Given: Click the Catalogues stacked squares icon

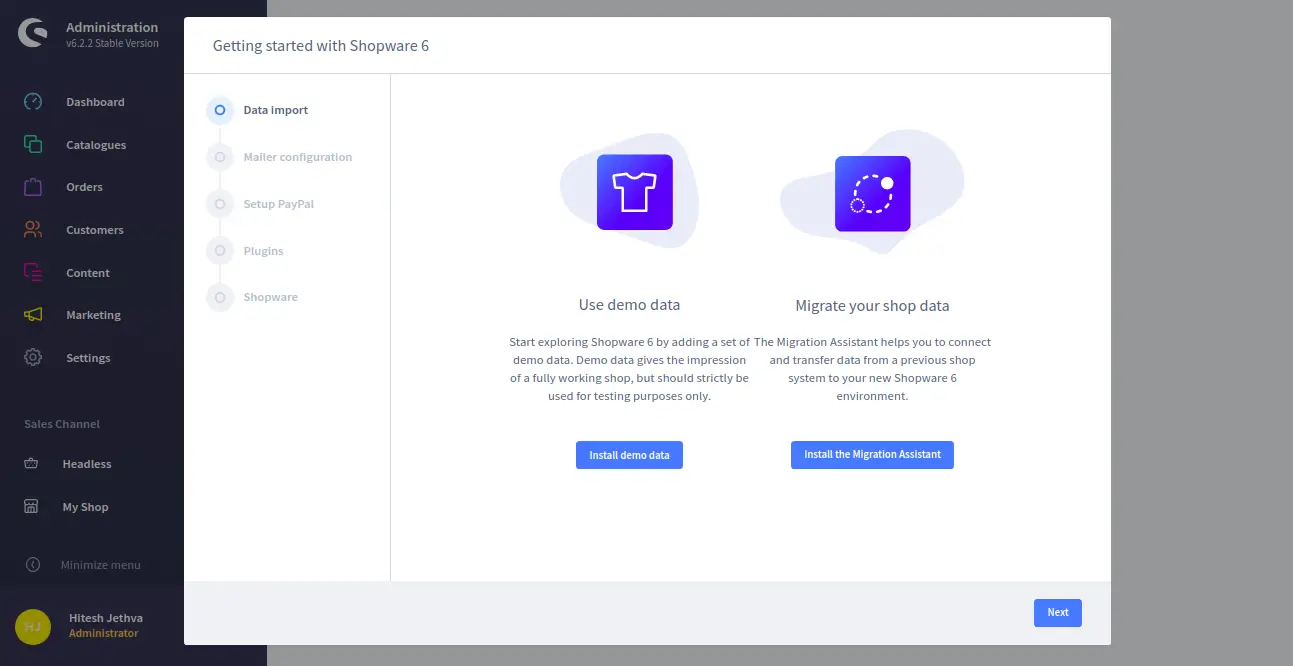Looking at the screenshot, I should coord(33,144).
